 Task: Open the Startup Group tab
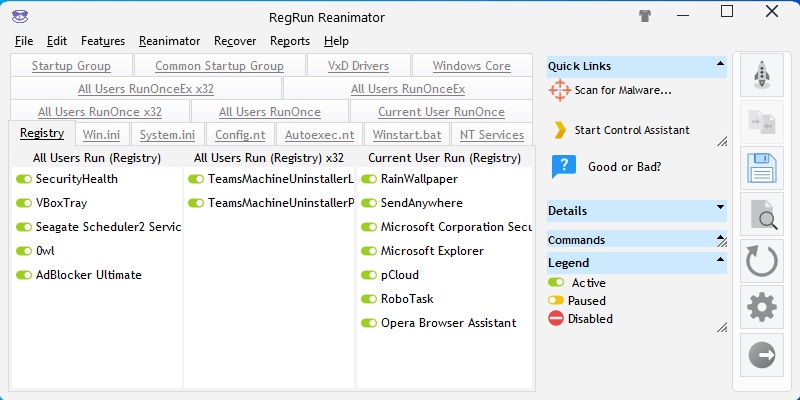(x=71, y=66)
